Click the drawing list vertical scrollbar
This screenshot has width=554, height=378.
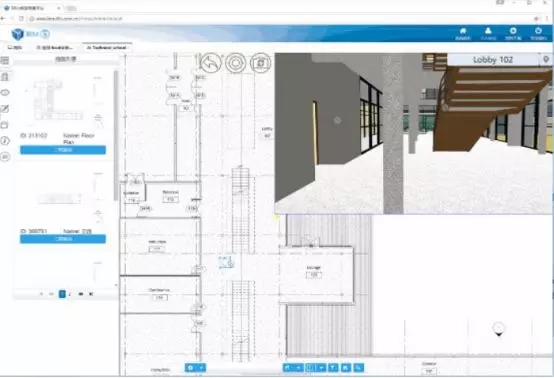(x=116, y=136)
